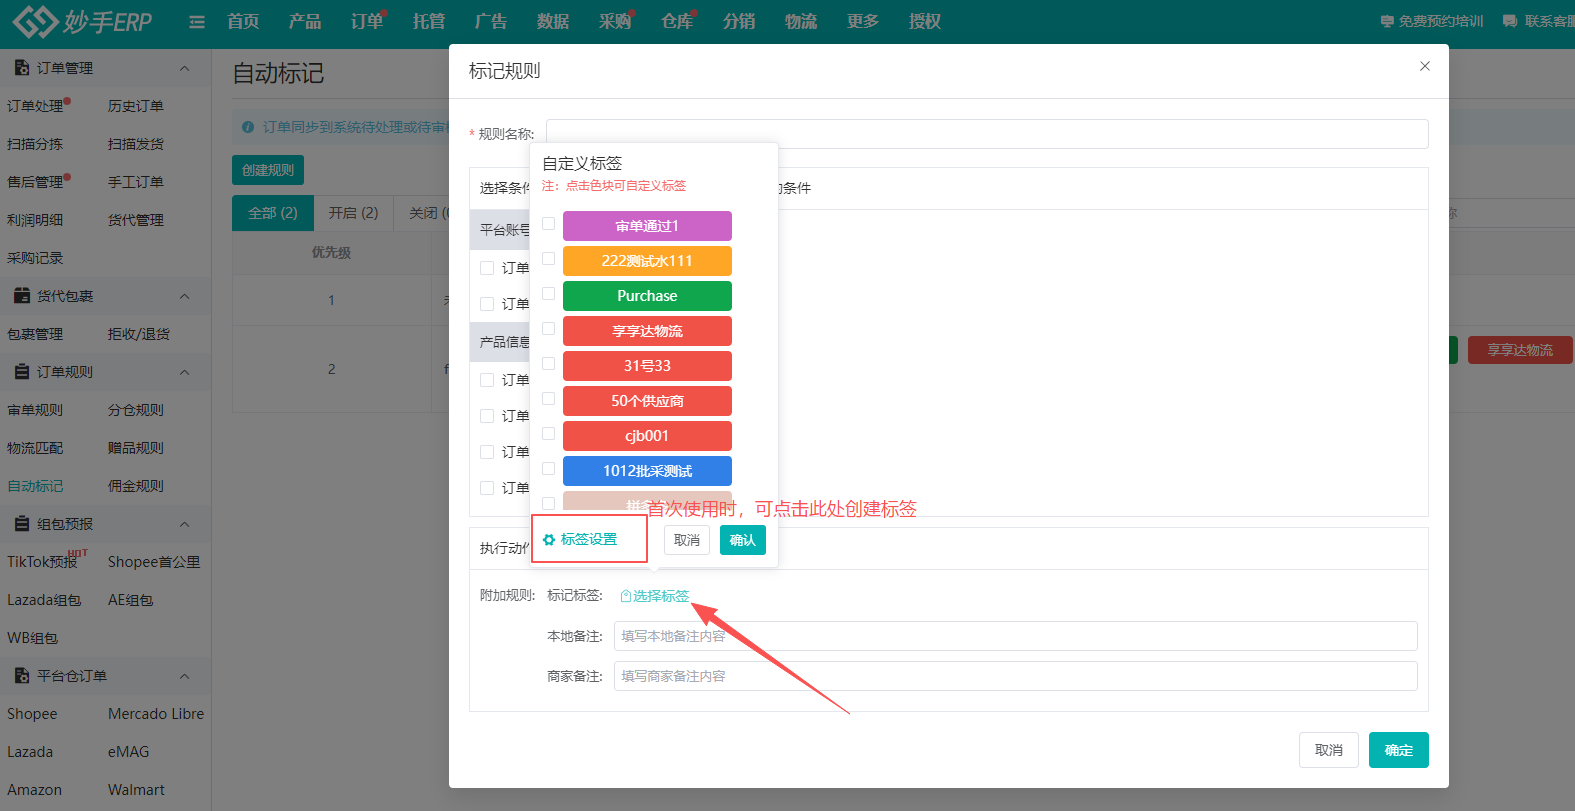1575x811 pixels.
Task: Click the green Purchase color block
Action: click(x=647, y=296)
